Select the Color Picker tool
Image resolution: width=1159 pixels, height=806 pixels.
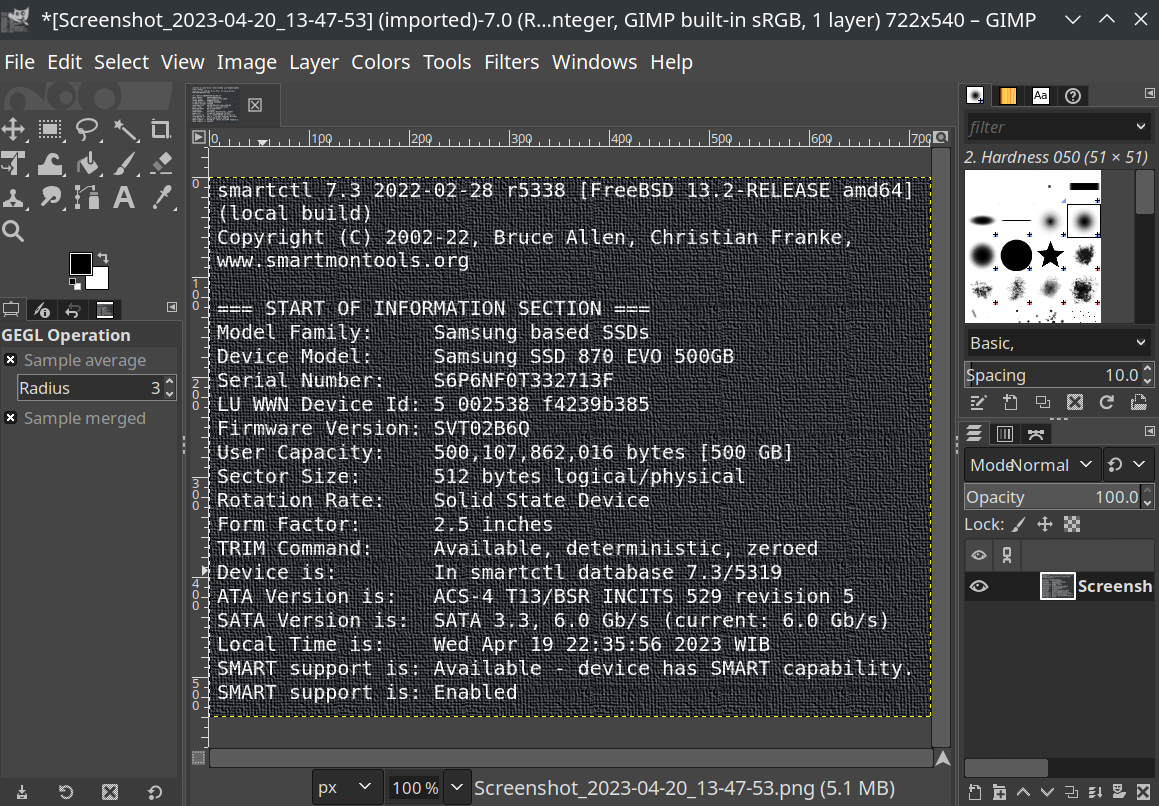click(x=161, y=197)
